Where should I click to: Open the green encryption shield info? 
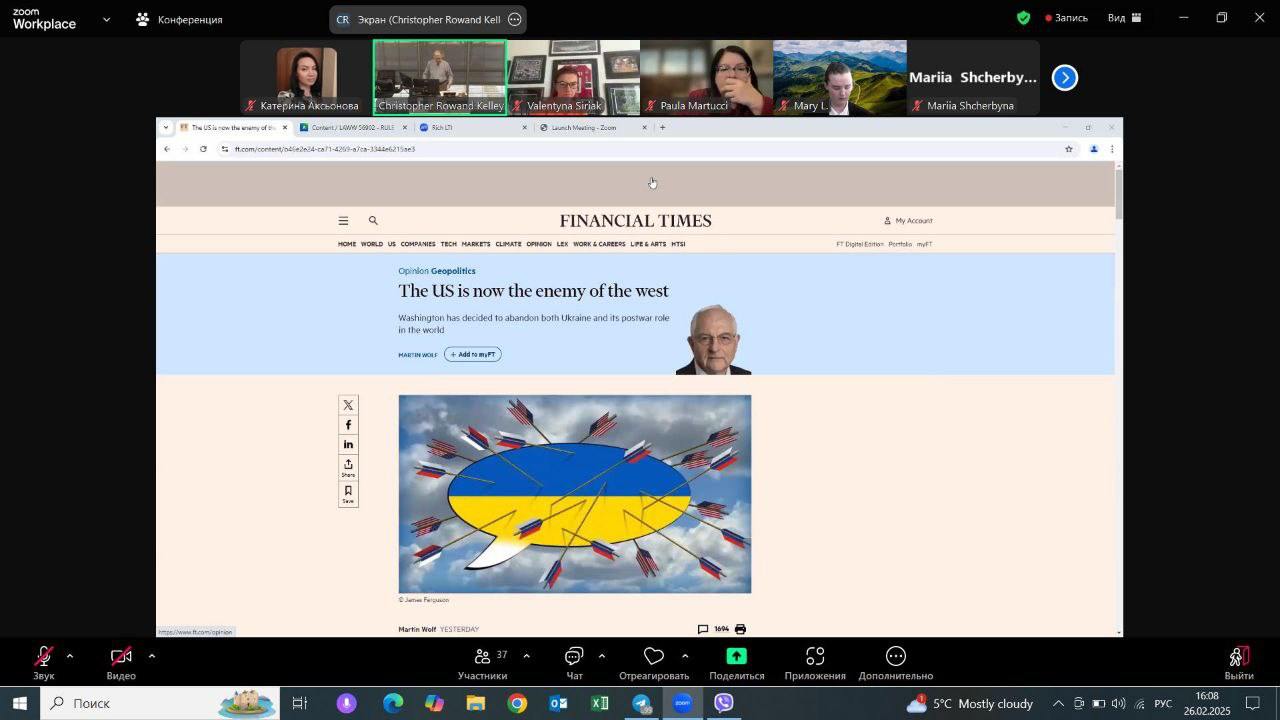pos(1023,18)
